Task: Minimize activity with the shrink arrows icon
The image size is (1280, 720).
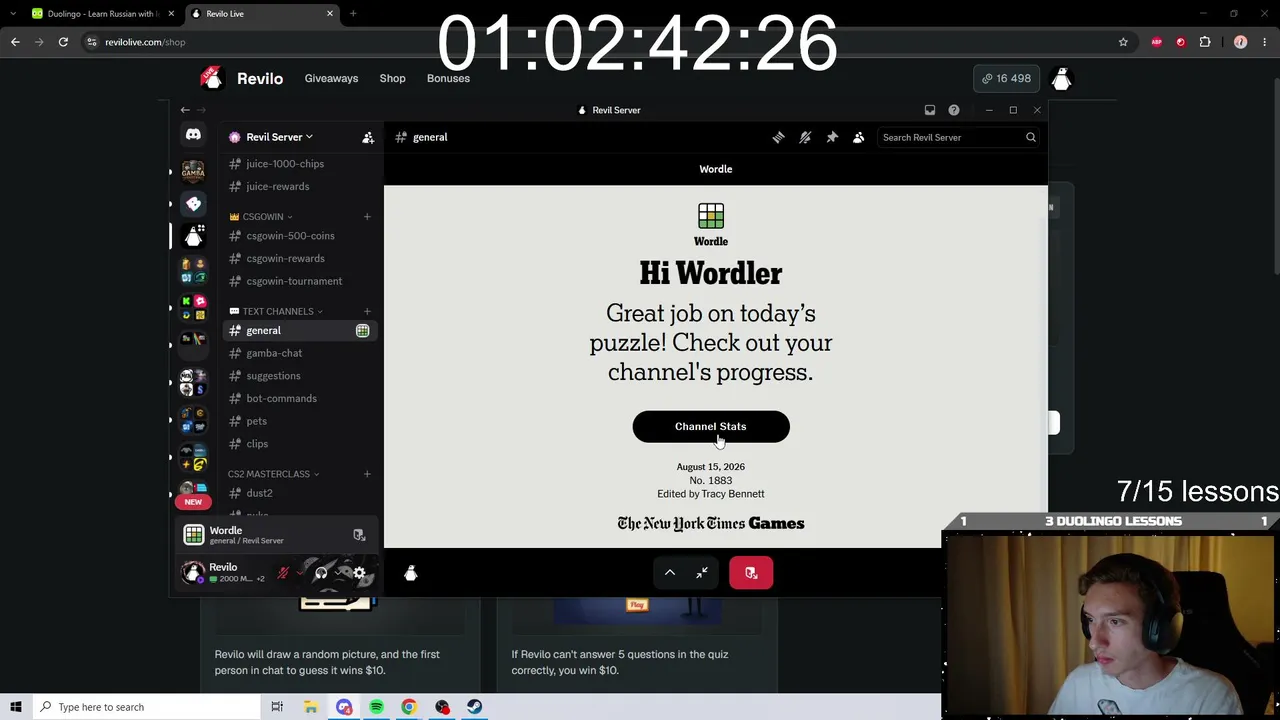Action: point(702,573)
